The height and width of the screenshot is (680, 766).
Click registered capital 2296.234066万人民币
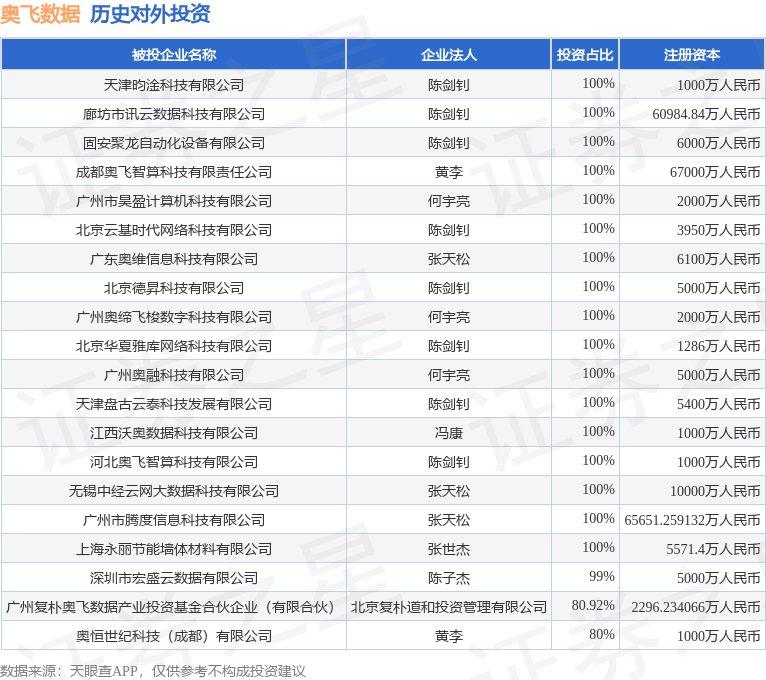pos(696,607)
